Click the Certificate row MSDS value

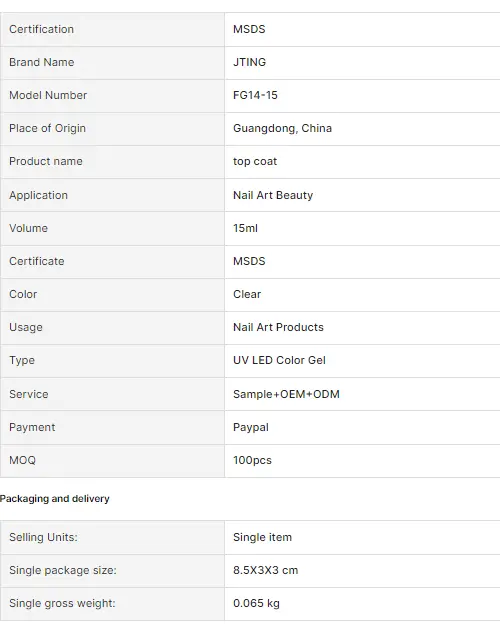tap(249, 261)
